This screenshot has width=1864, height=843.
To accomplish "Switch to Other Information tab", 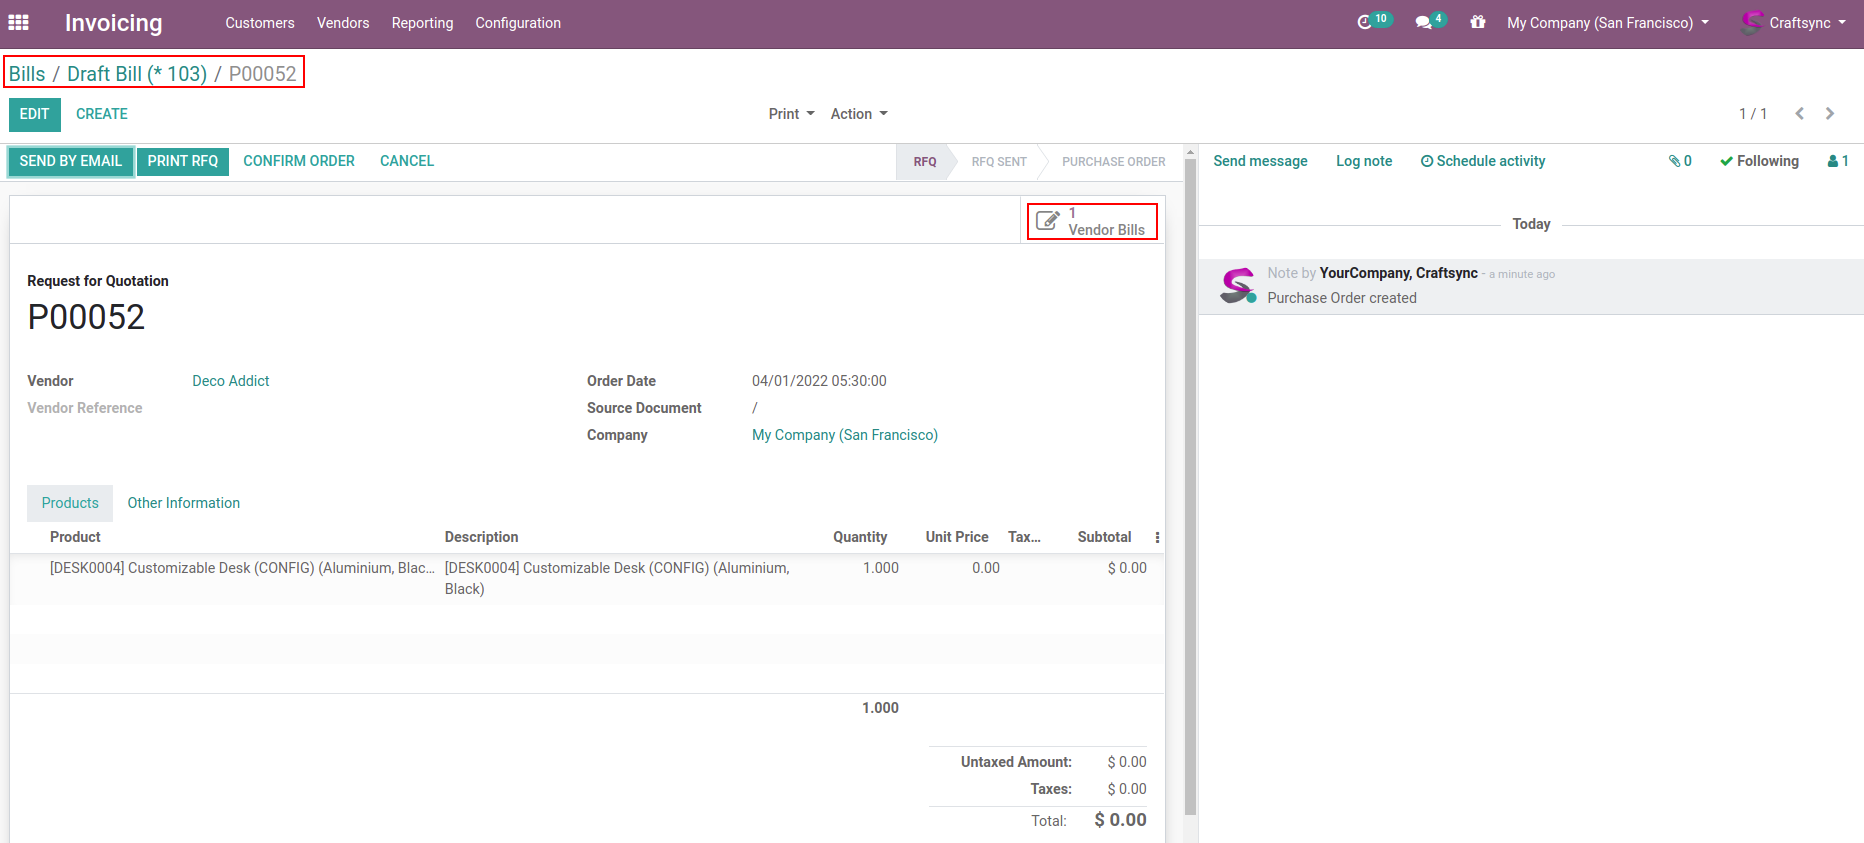I will pyautogui.click(x=183, y=503).
